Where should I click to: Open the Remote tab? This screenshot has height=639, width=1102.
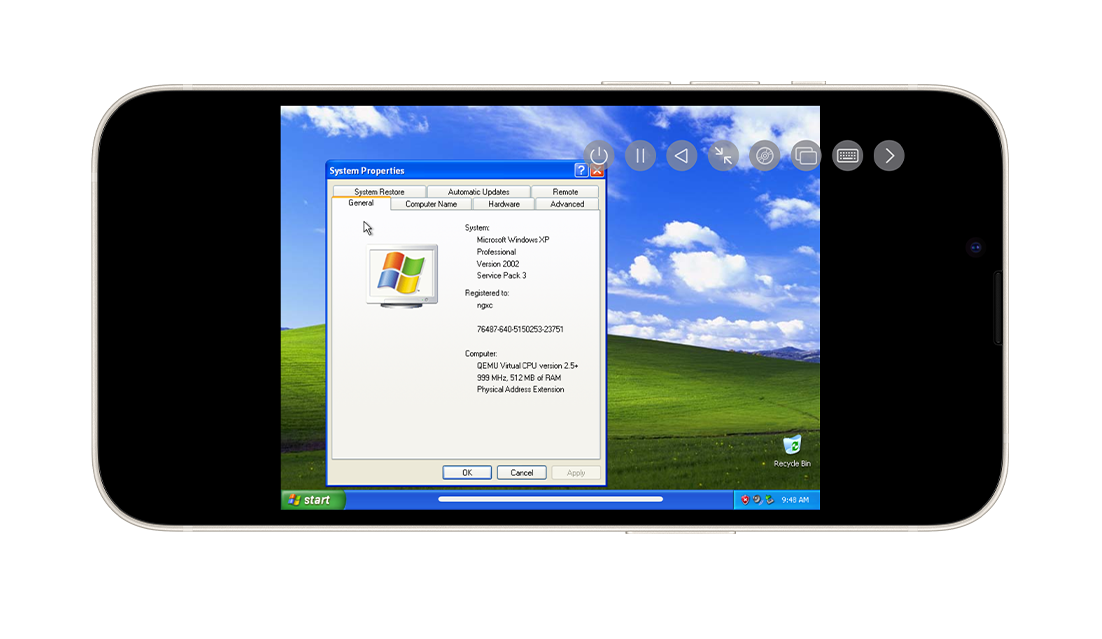(x=565, y=191)
